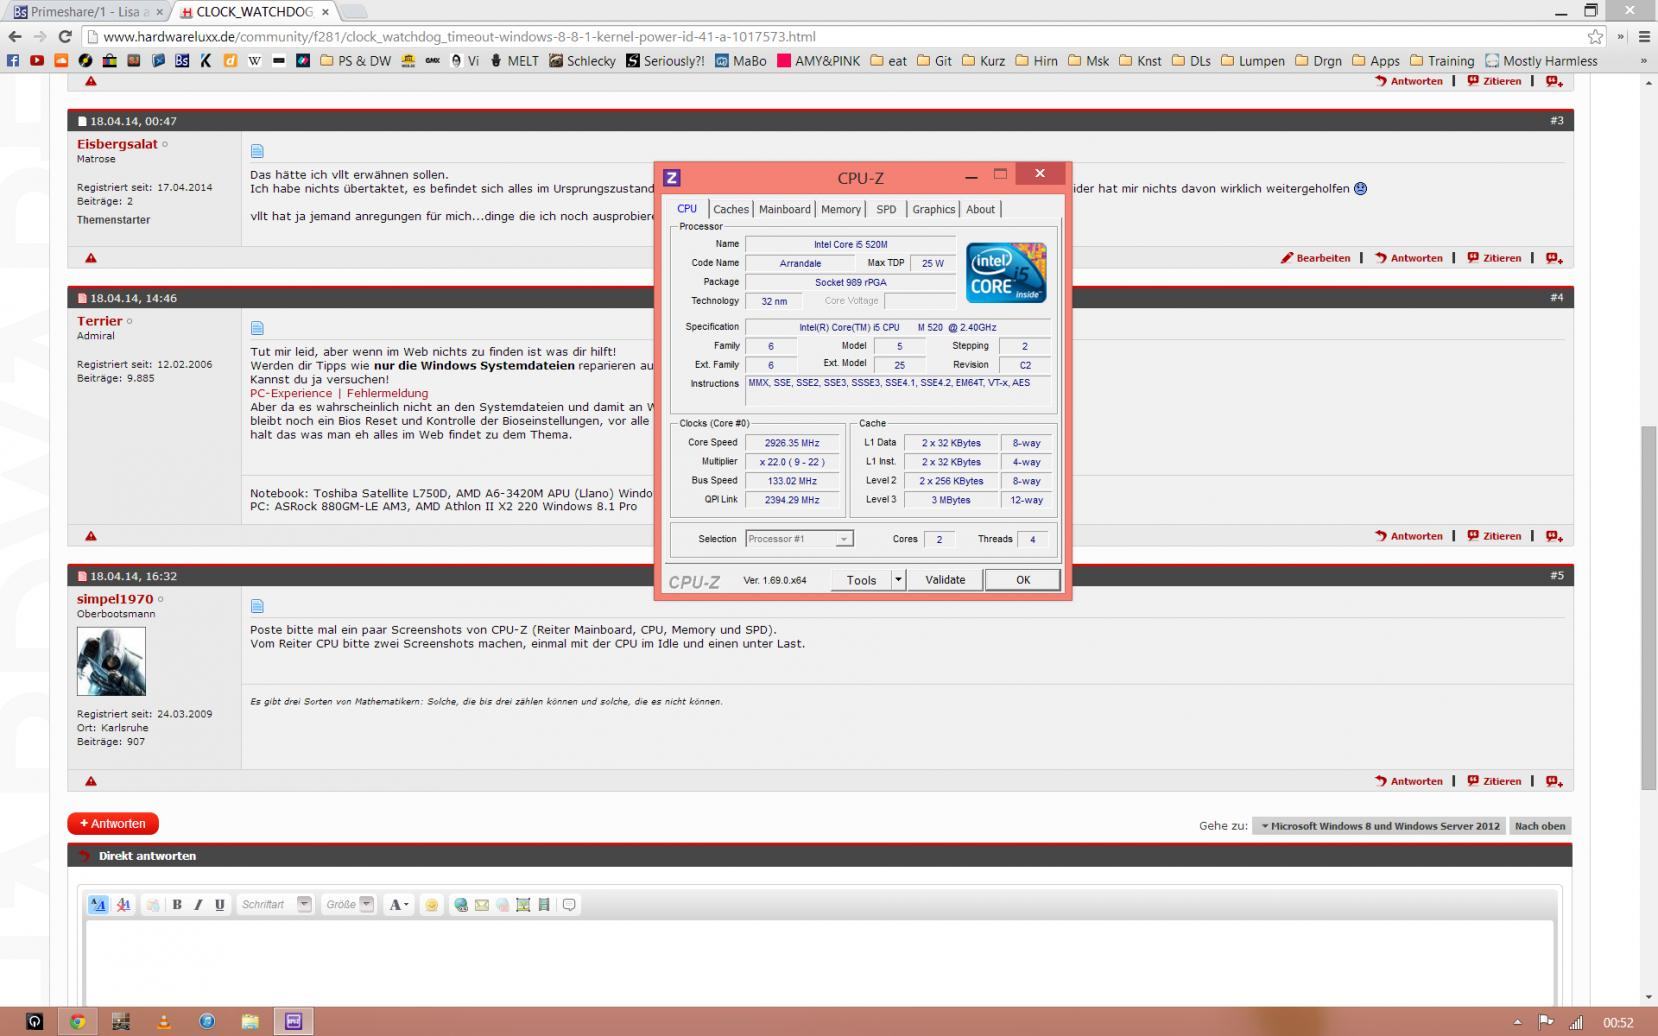Screen dimensions: 1658x1036
Task: Open user profile simpel1970
Action: click(115, 599)
